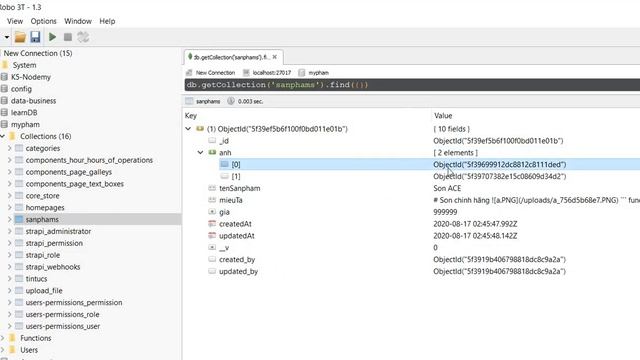
Task: Collapse the Collections (16) folder
Action: tap(3, 136)
